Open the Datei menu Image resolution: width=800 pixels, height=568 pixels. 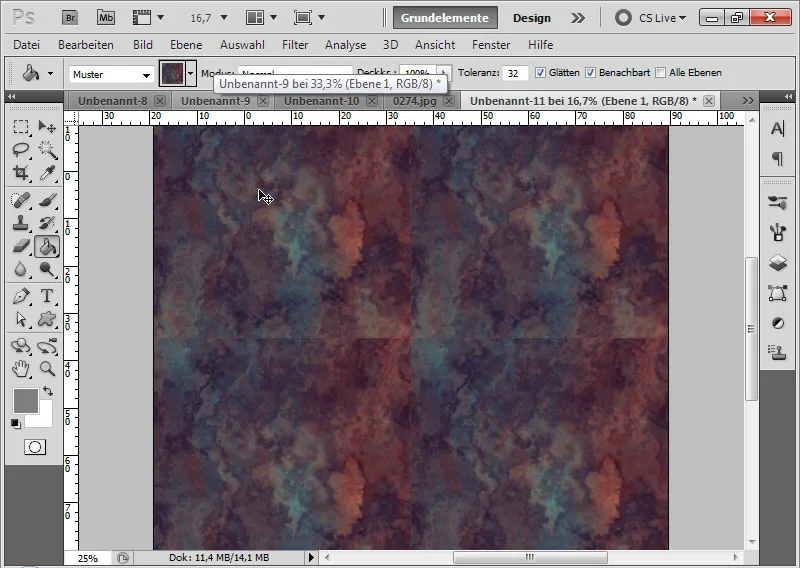click(x=27, y=45)
